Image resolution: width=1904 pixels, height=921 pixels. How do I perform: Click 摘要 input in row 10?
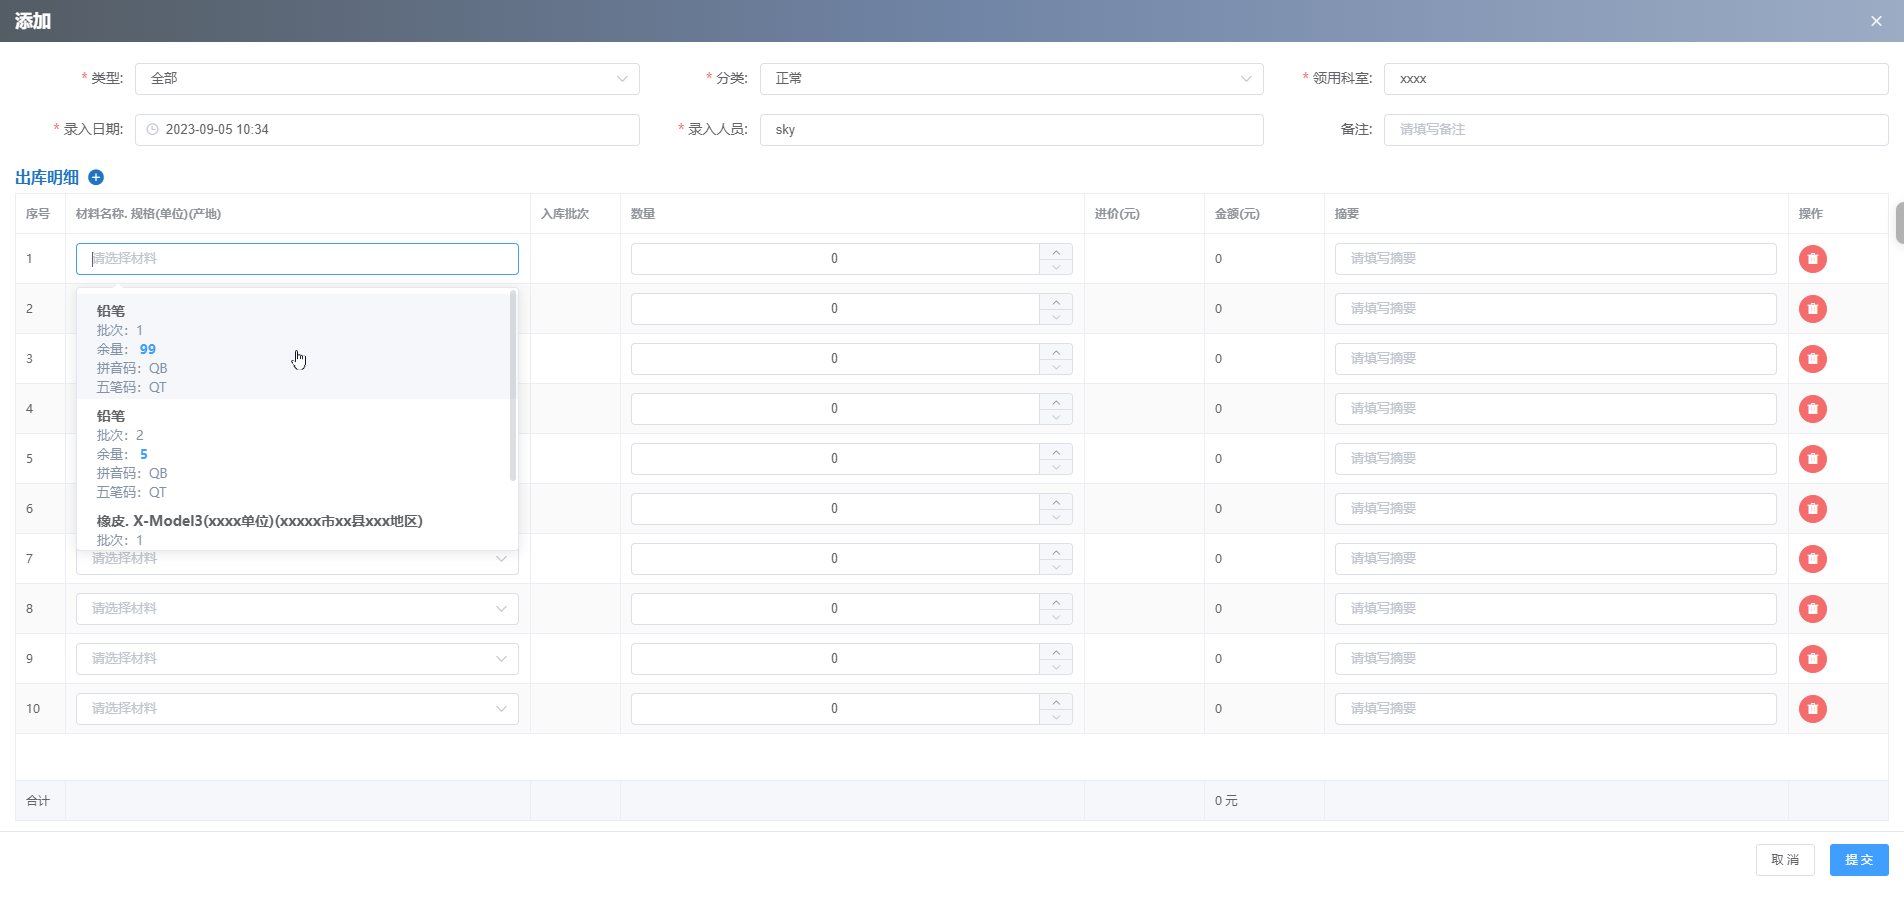pos(1555,709)
